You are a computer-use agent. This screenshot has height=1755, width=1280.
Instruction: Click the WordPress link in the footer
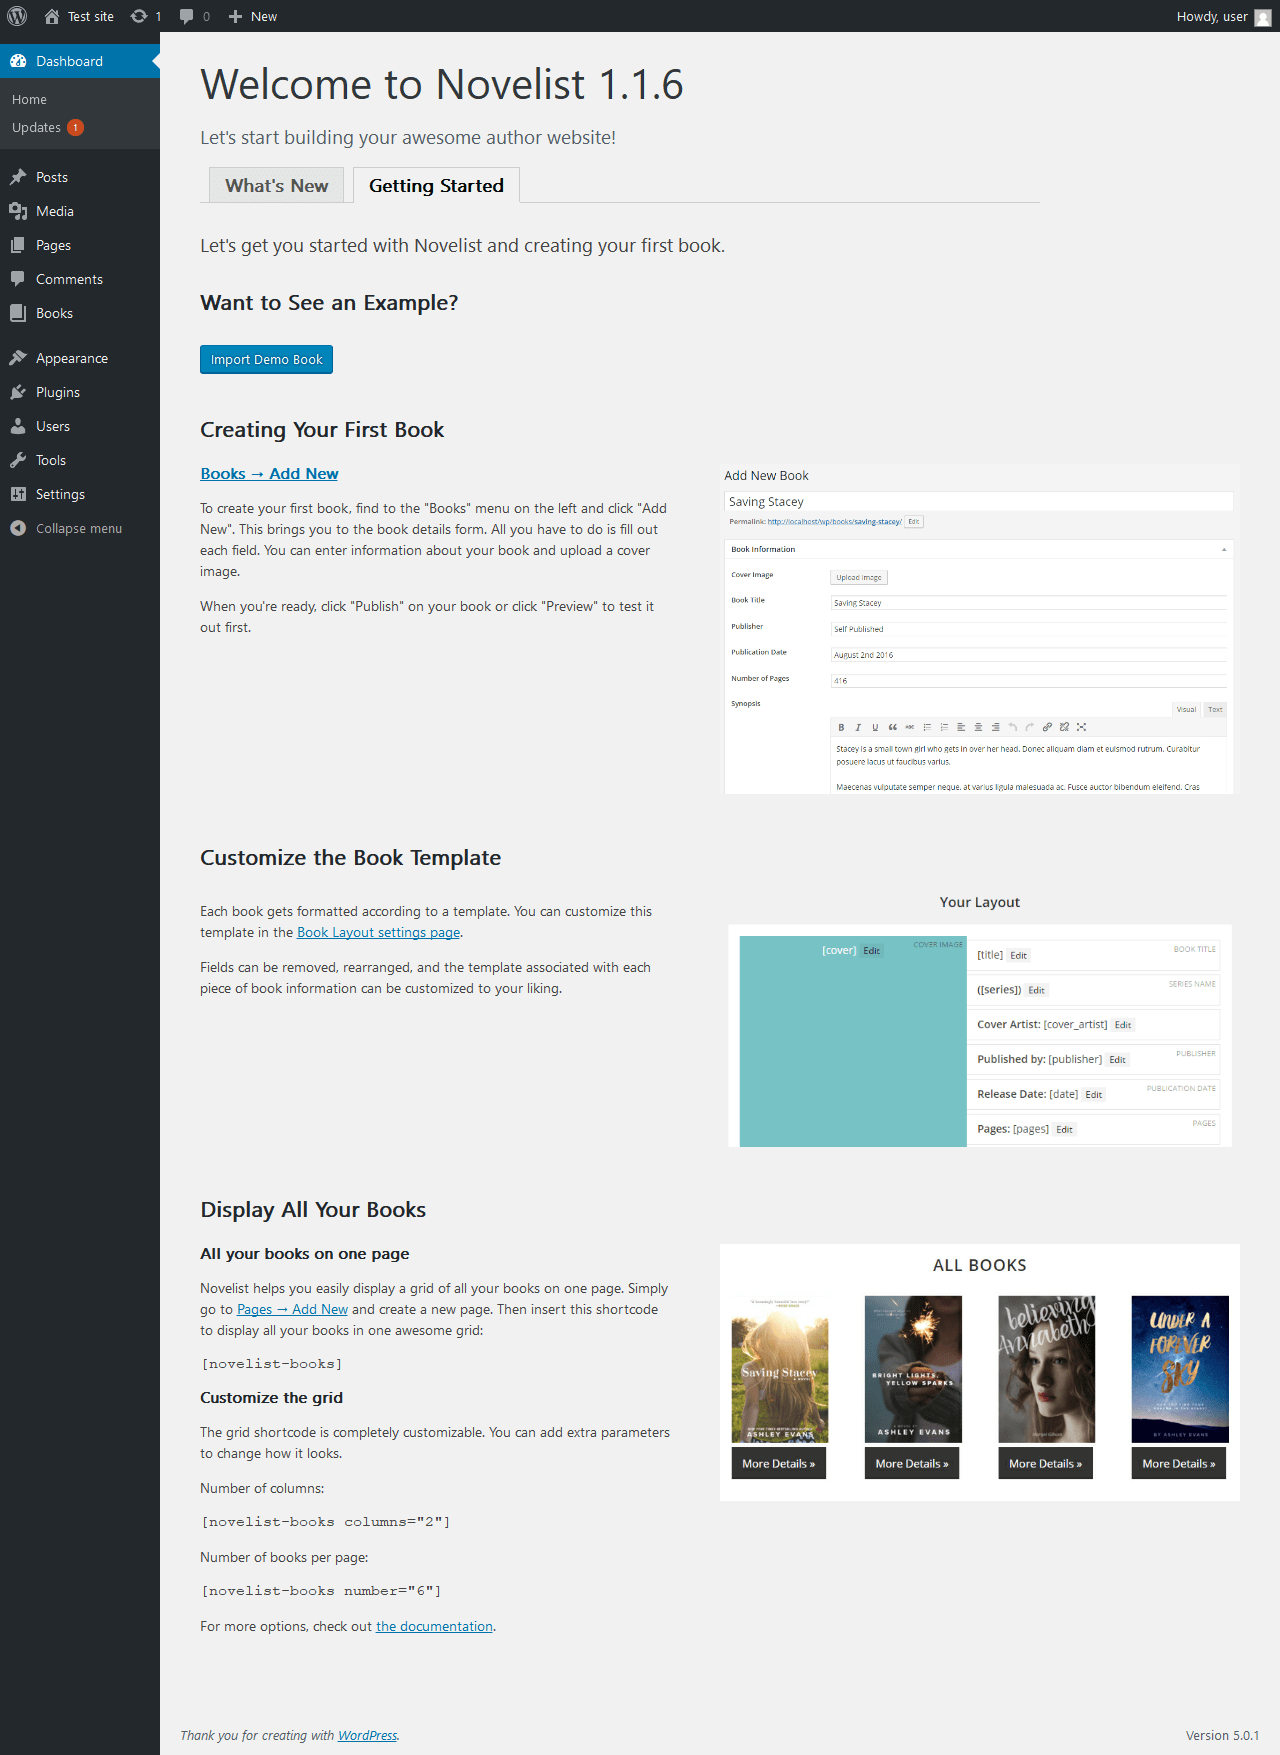[x=367, y=1735]
